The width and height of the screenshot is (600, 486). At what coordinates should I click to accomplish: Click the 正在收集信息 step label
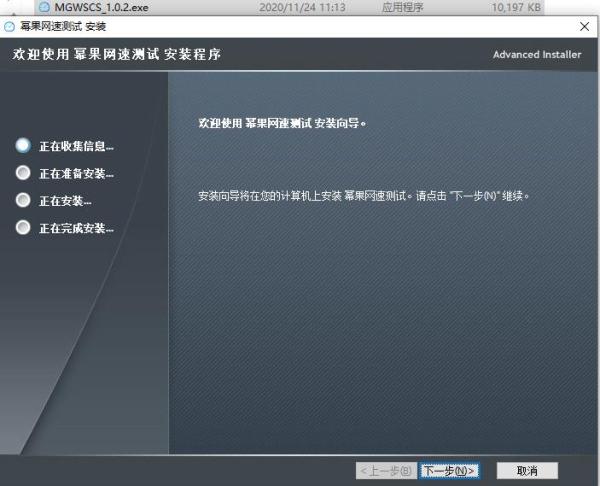(x=76, y=146)
